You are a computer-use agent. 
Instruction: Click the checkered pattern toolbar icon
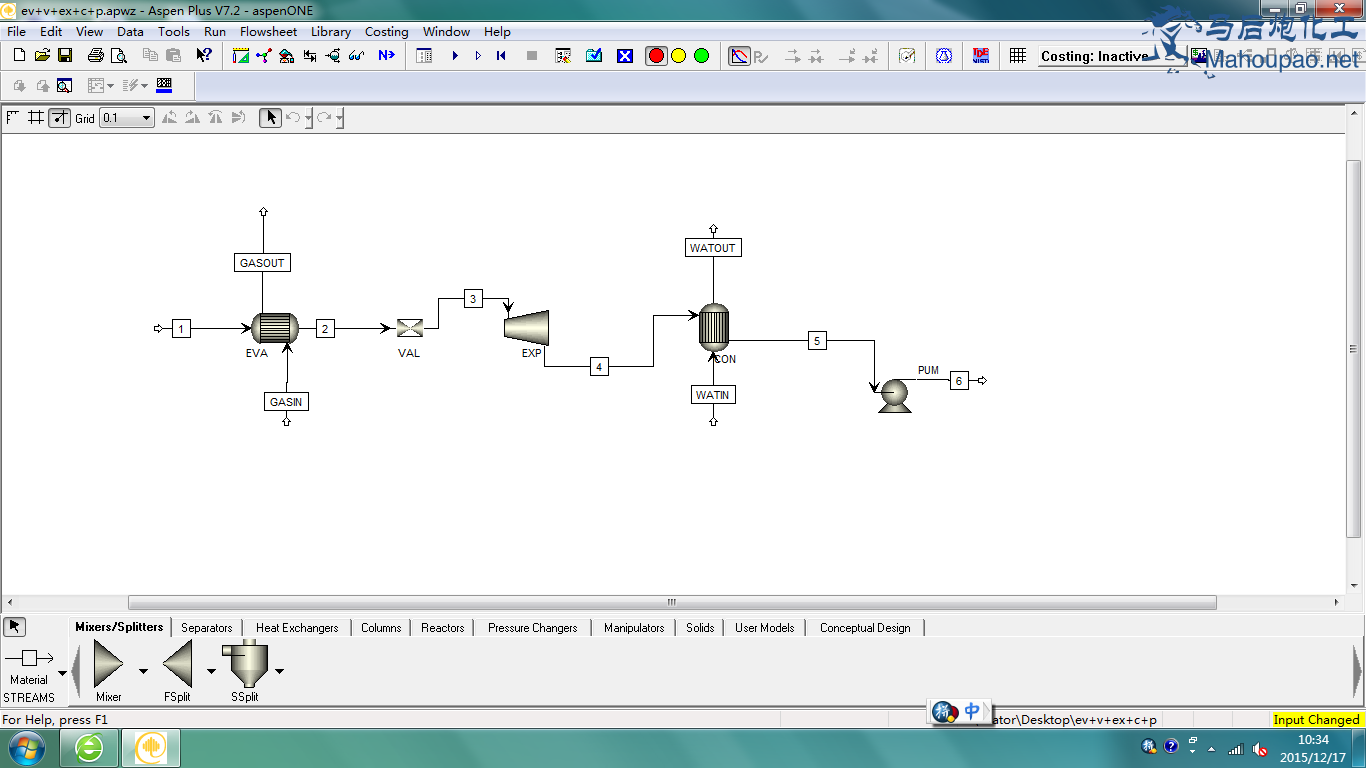click(164, 86)
